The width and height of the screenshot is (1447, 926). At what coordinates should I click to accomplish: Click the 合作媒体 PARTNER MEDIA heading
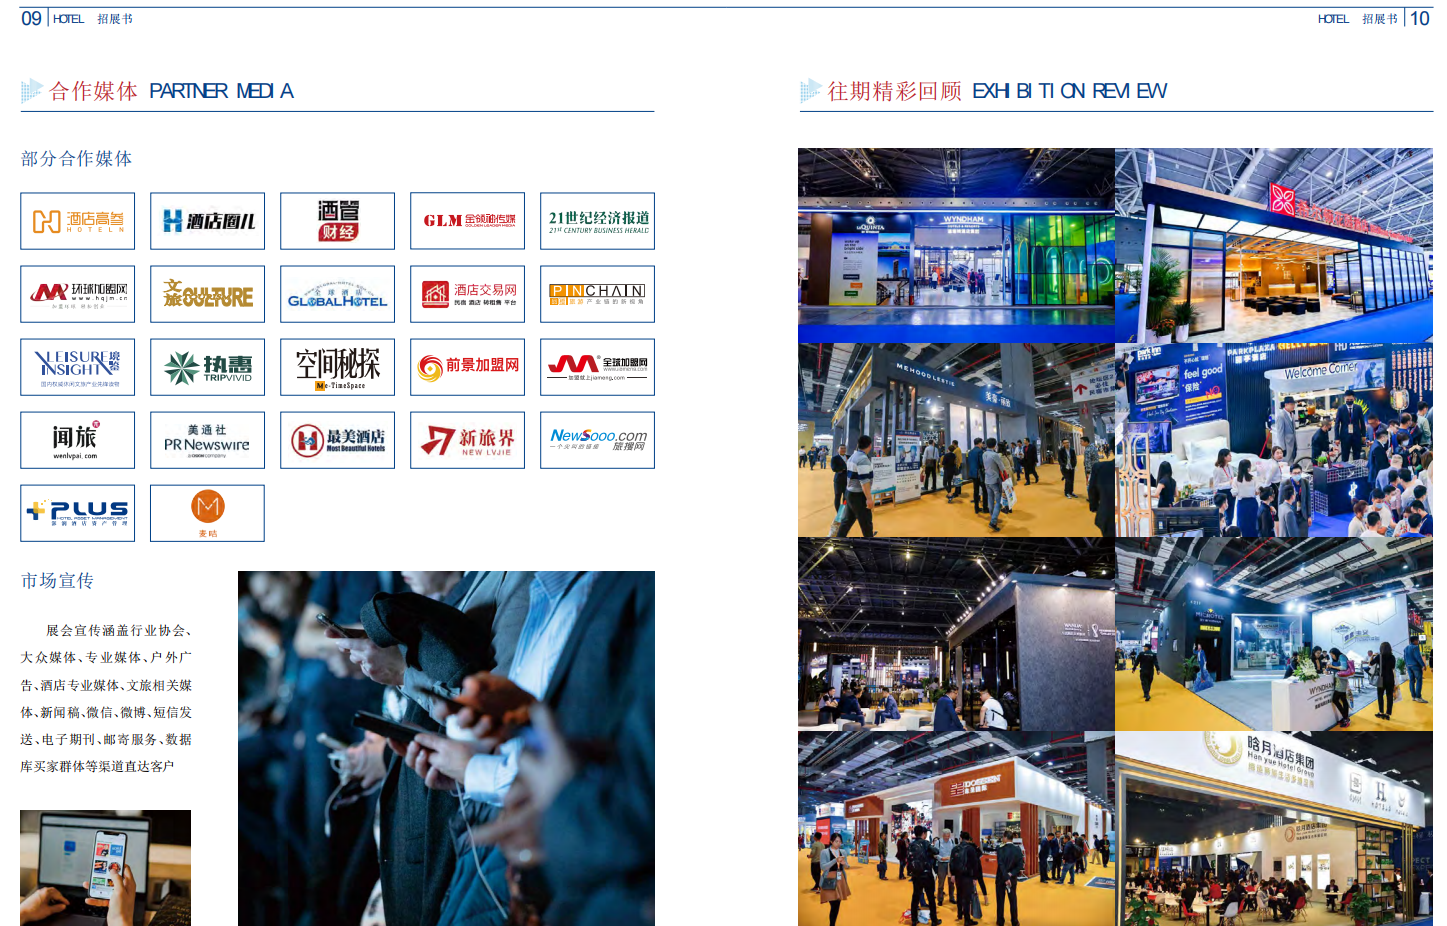tap(171, 91)
